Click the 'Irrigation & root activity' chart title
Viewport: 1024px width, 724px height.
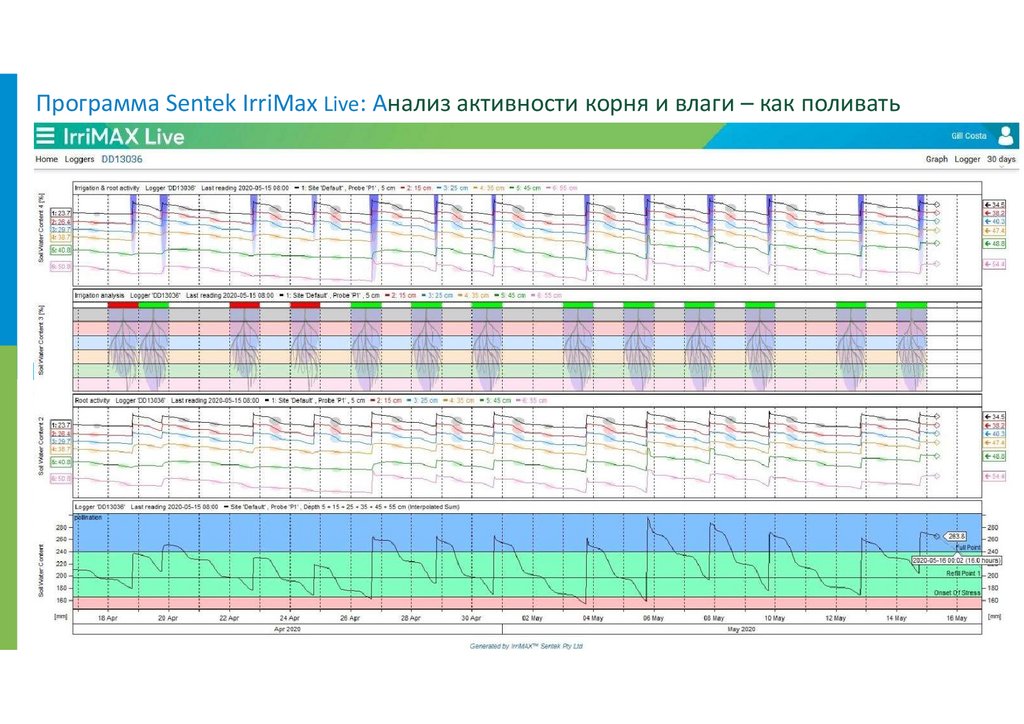[107, 188]
